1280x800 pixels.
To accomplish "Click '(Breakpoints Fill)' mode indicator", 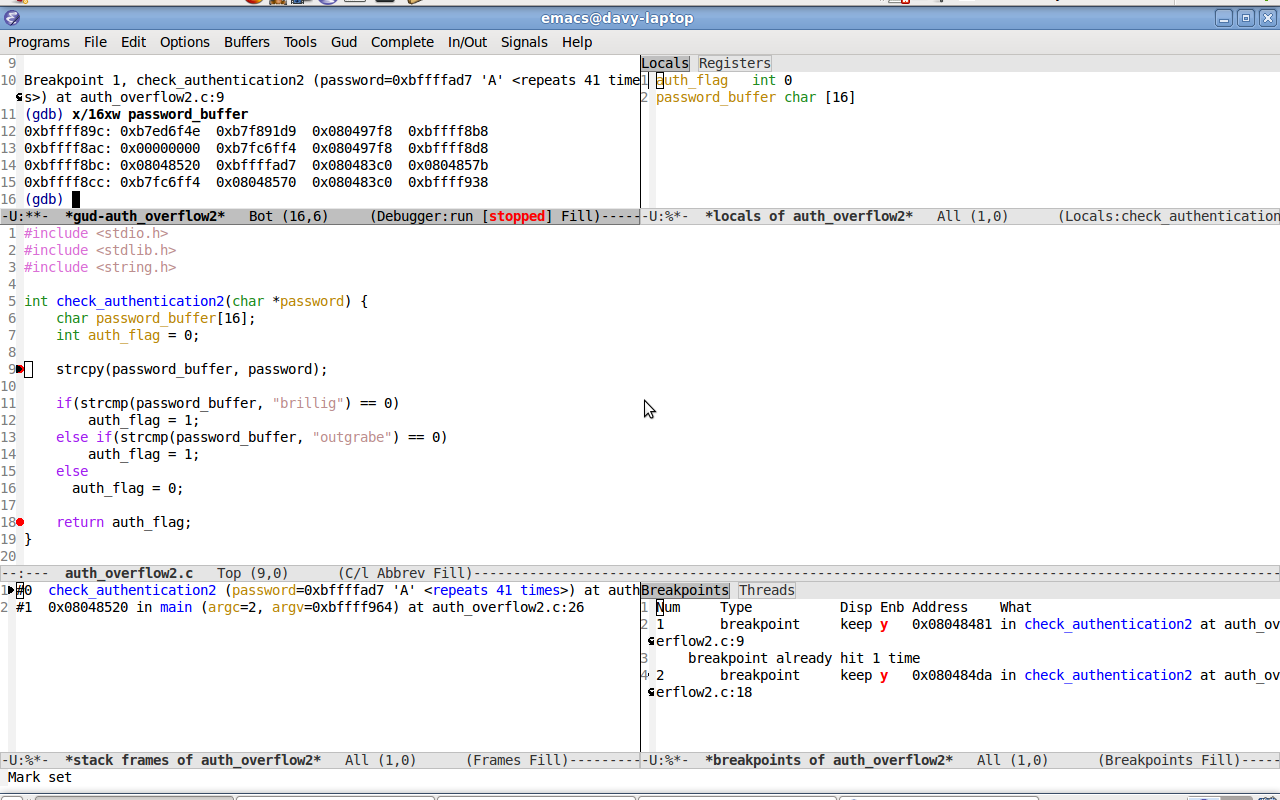I will pyautogui.click(x=1169, y=760).
